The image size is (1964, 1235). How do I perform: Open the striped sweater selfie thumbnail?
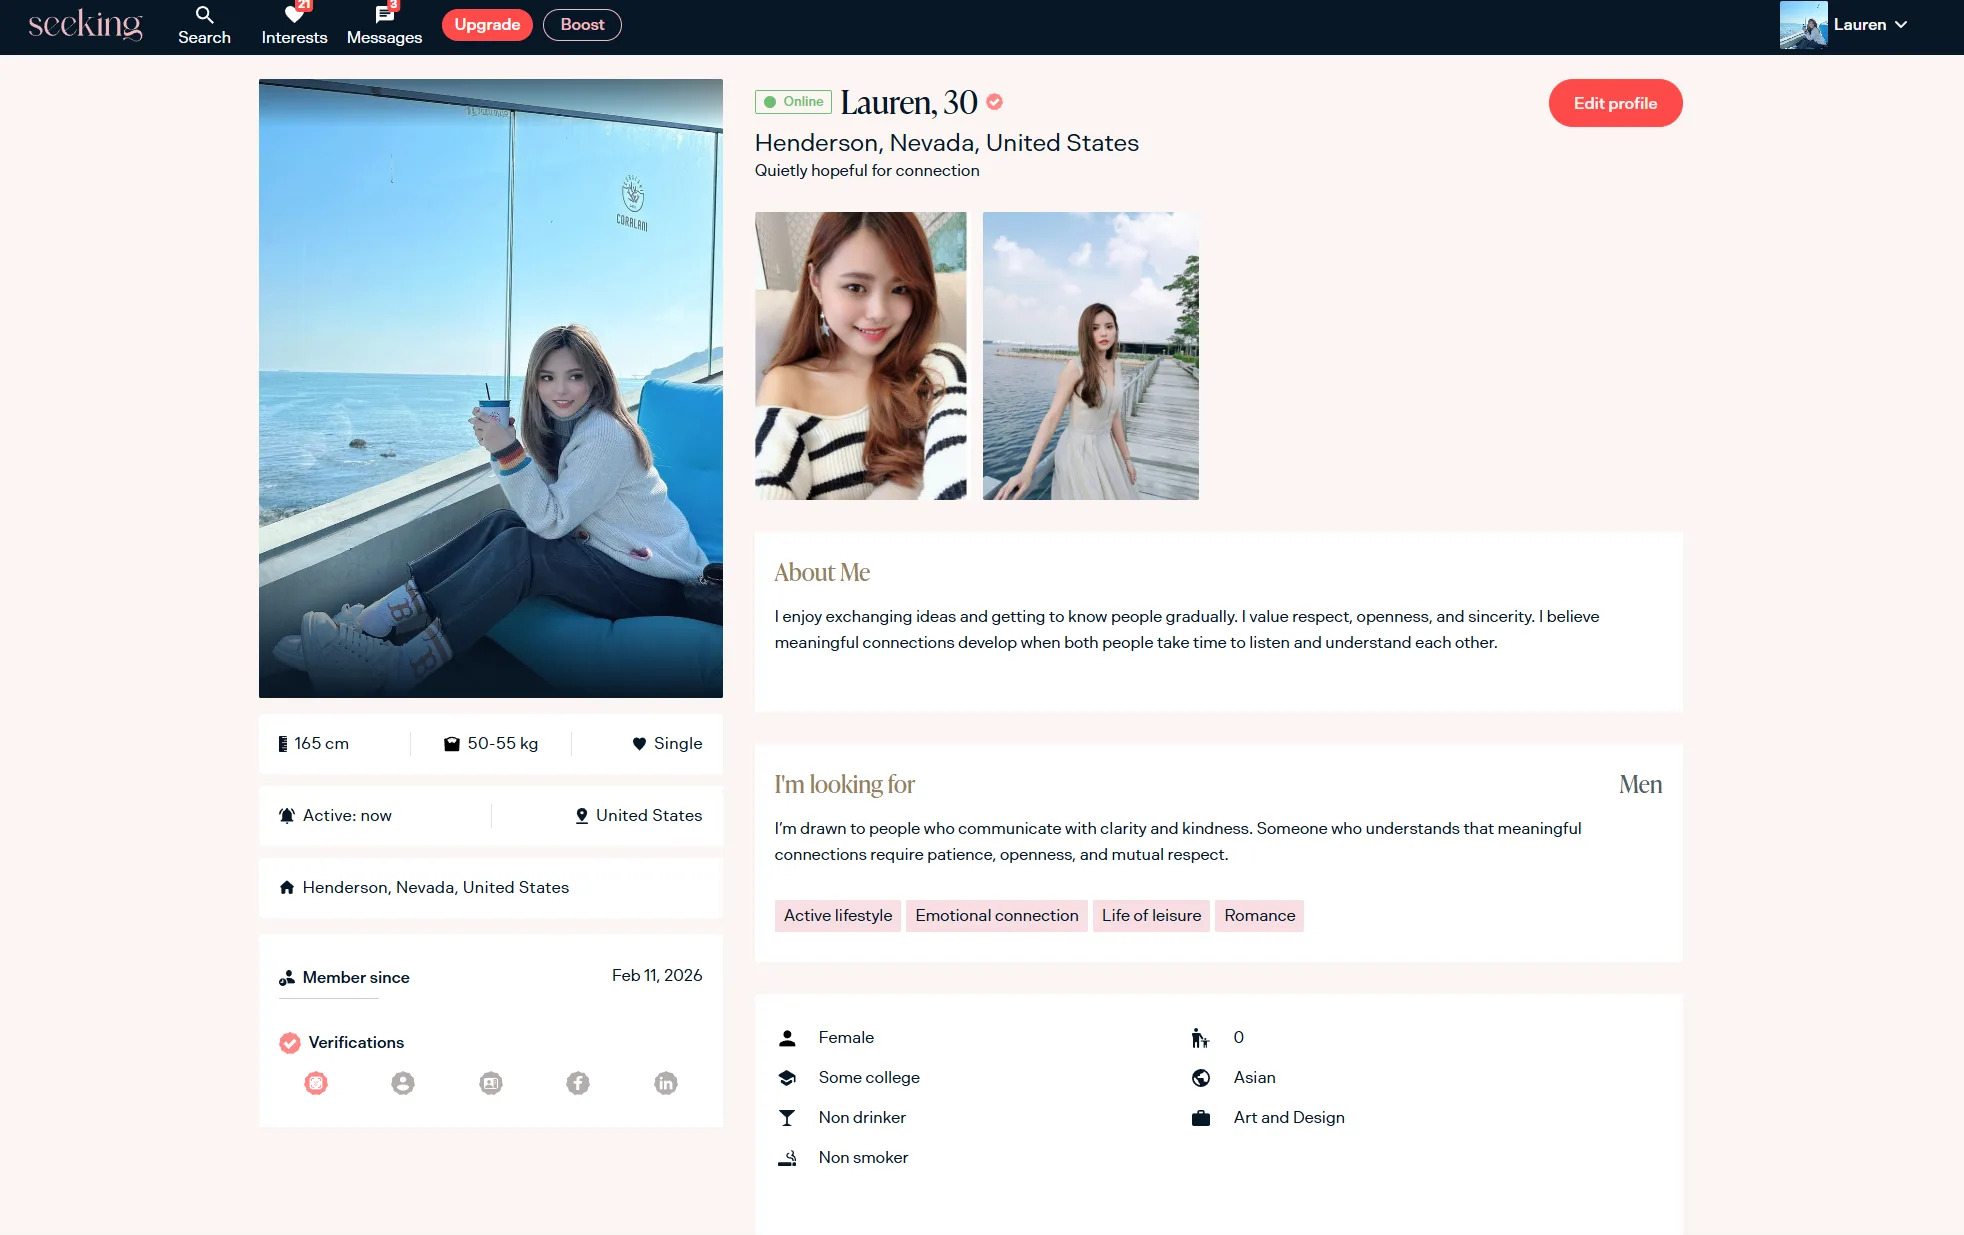[x=860, y=356]
